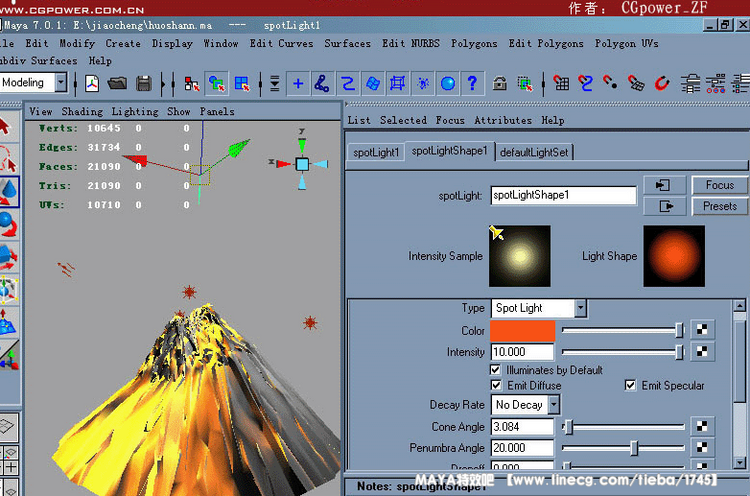The image size is (750, 496).
Task: Click the Intensity slider handle
Action: 679,353
